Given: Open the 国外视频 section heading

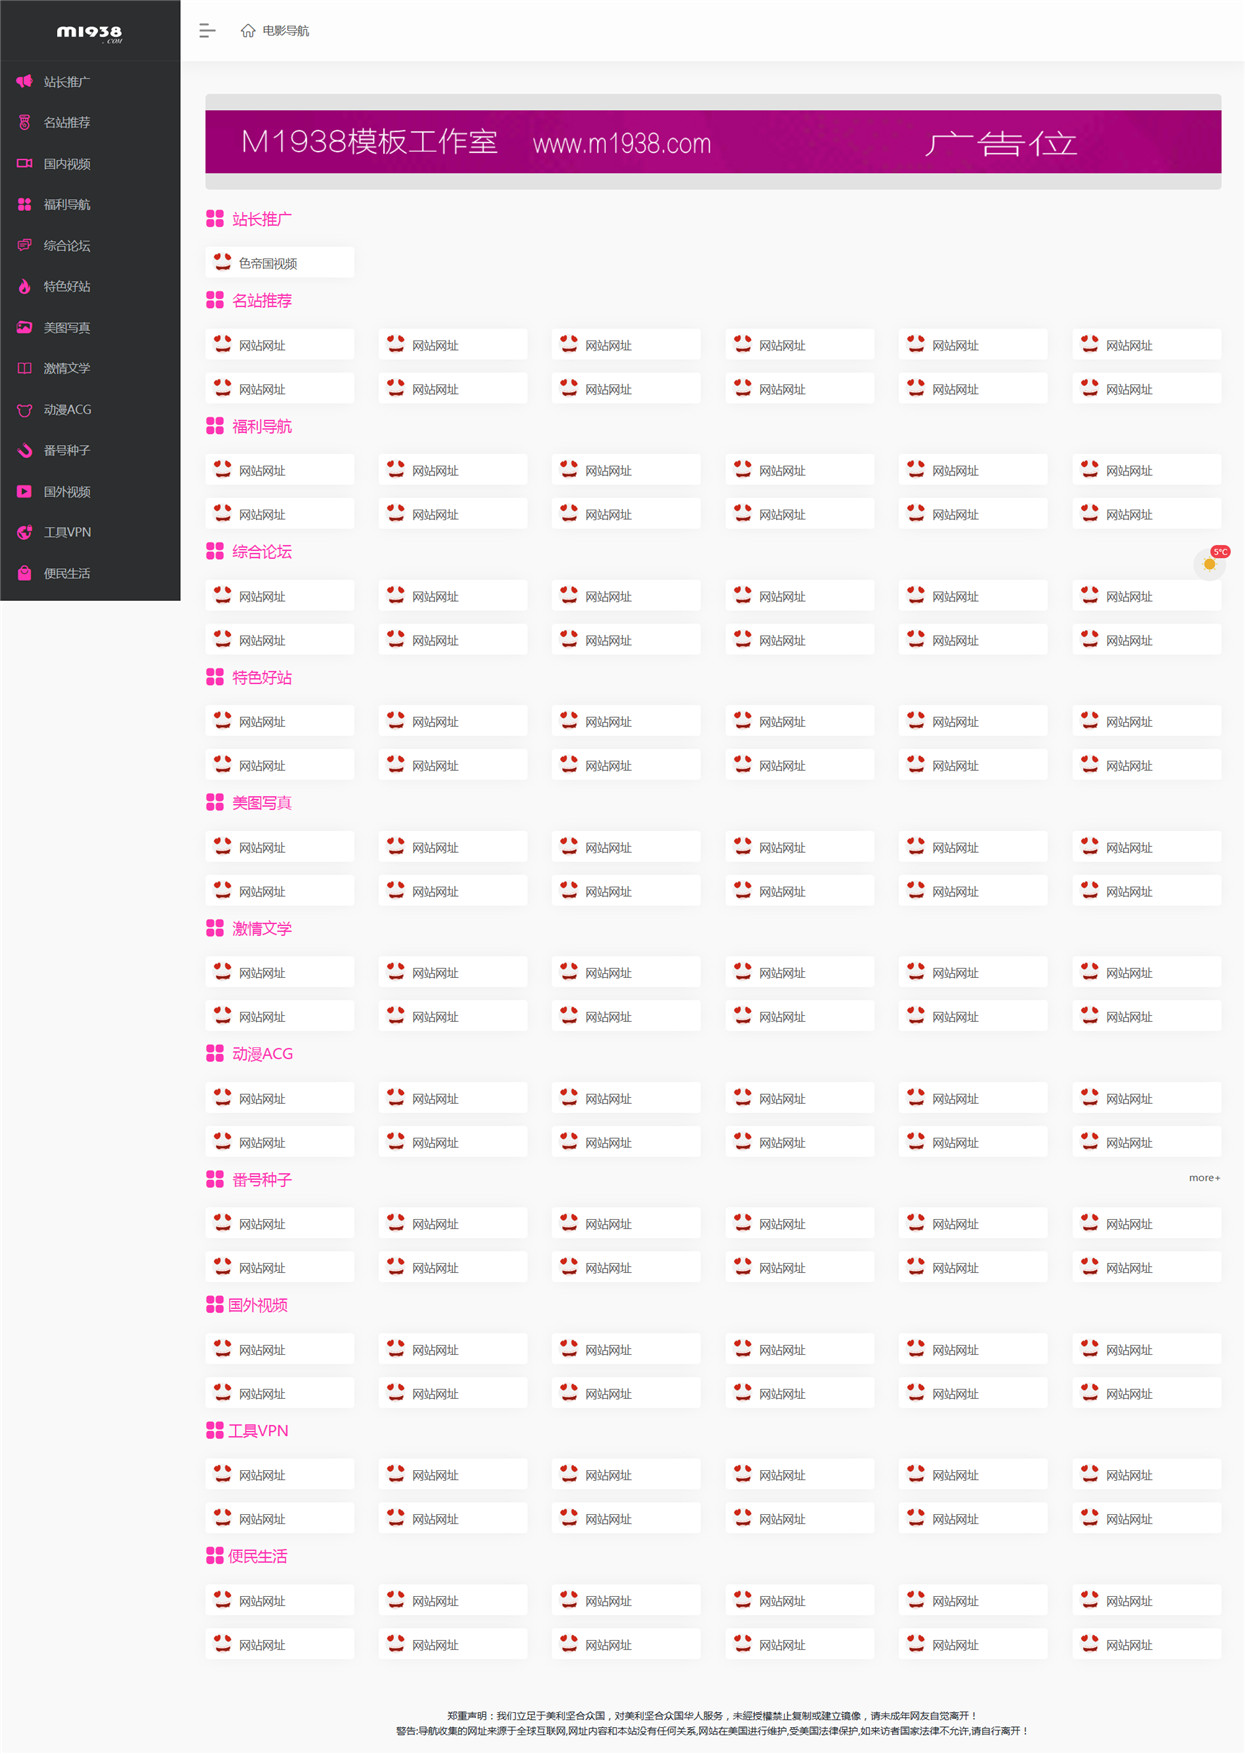Looking at the screenshot, I should [x=258, y=1305].
